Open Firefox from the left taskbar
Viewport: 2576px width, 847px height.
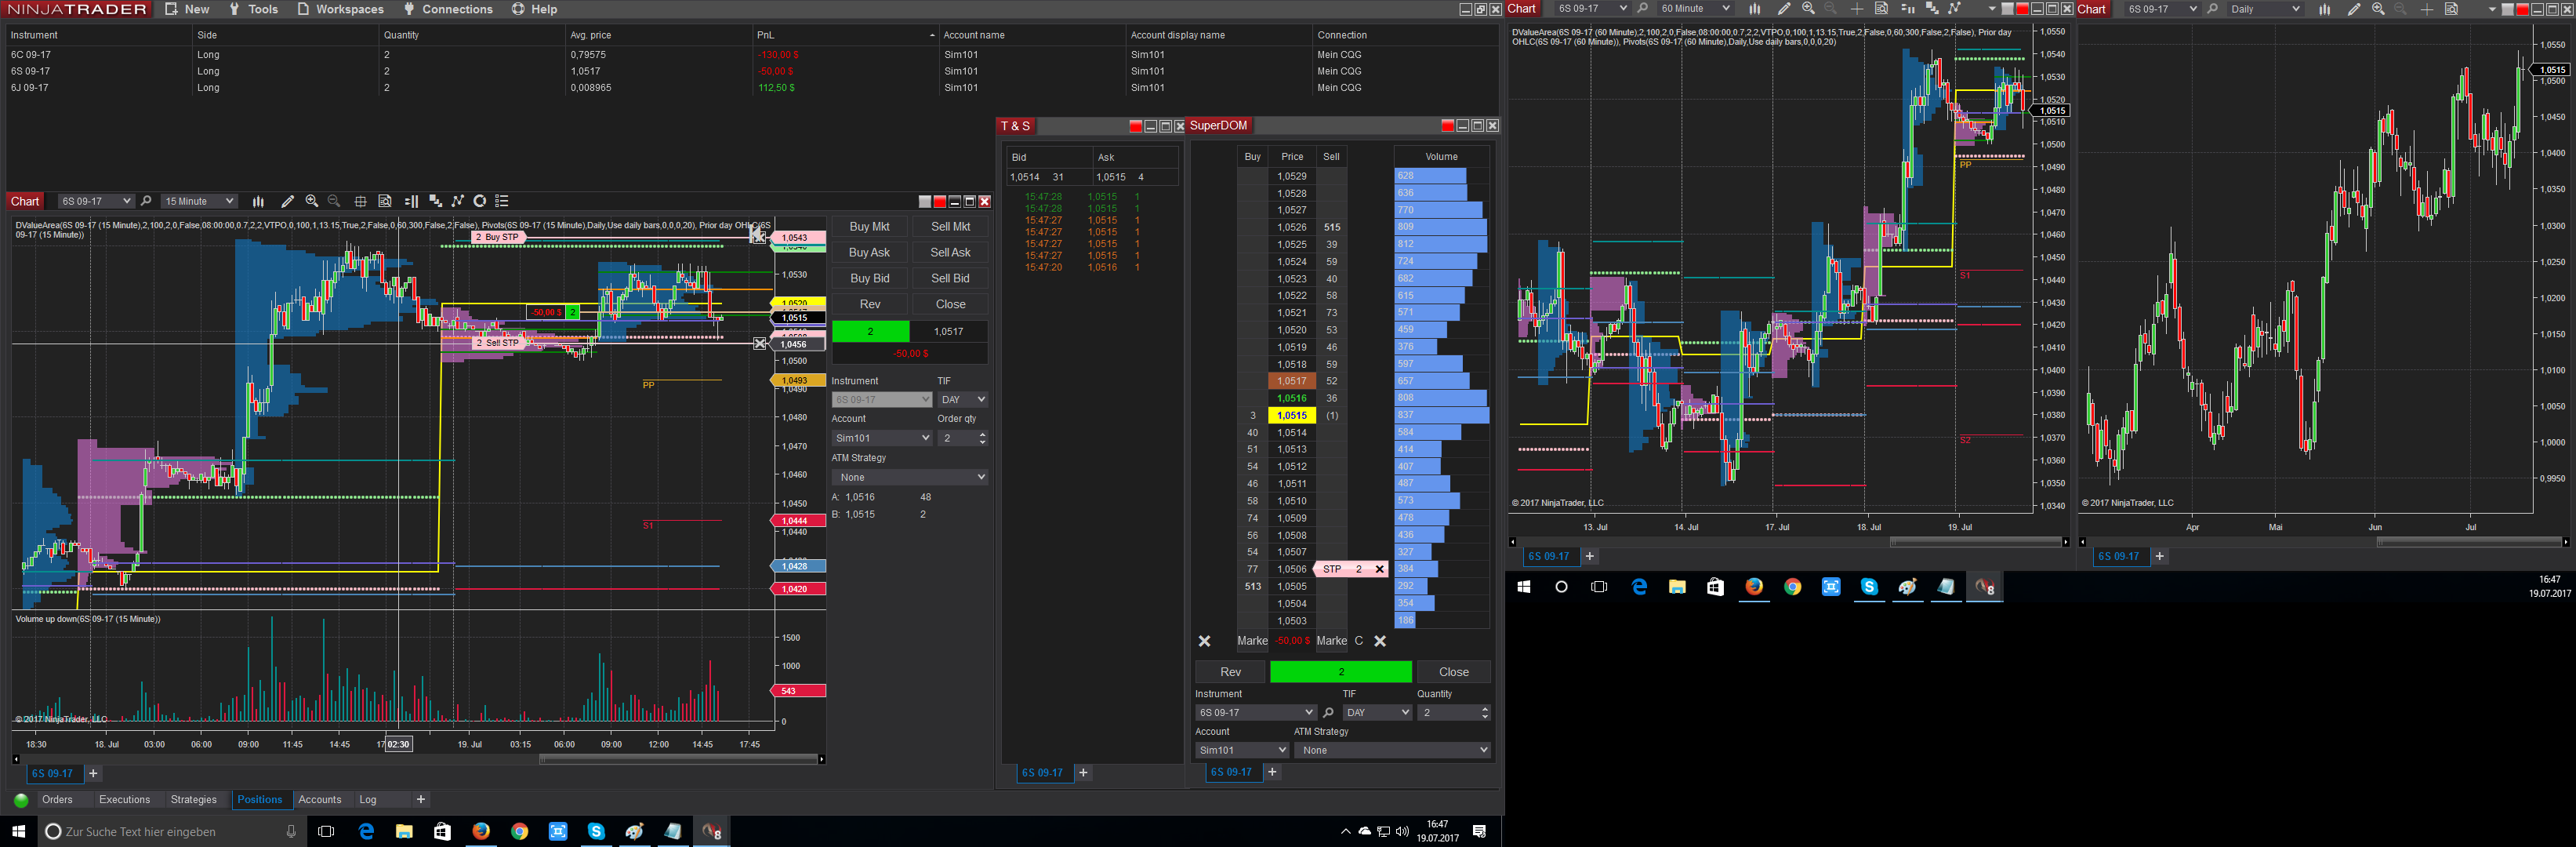(481, 831)
